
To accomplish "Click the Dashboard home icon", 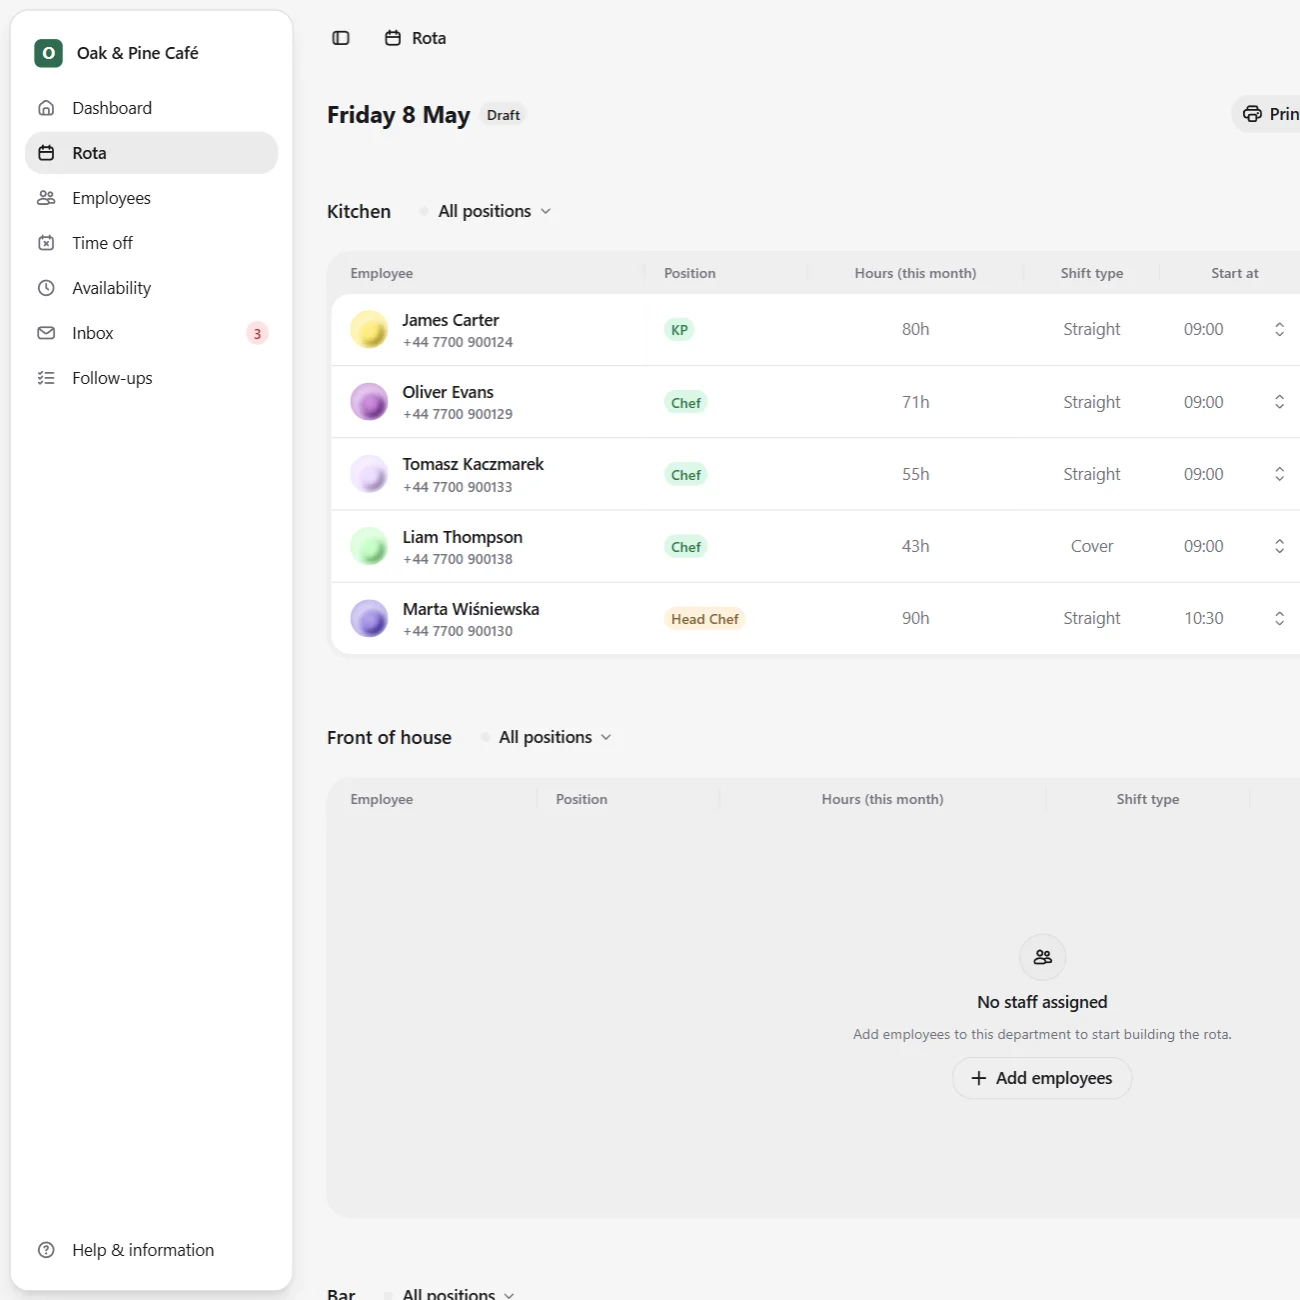I will coord(46,108).
